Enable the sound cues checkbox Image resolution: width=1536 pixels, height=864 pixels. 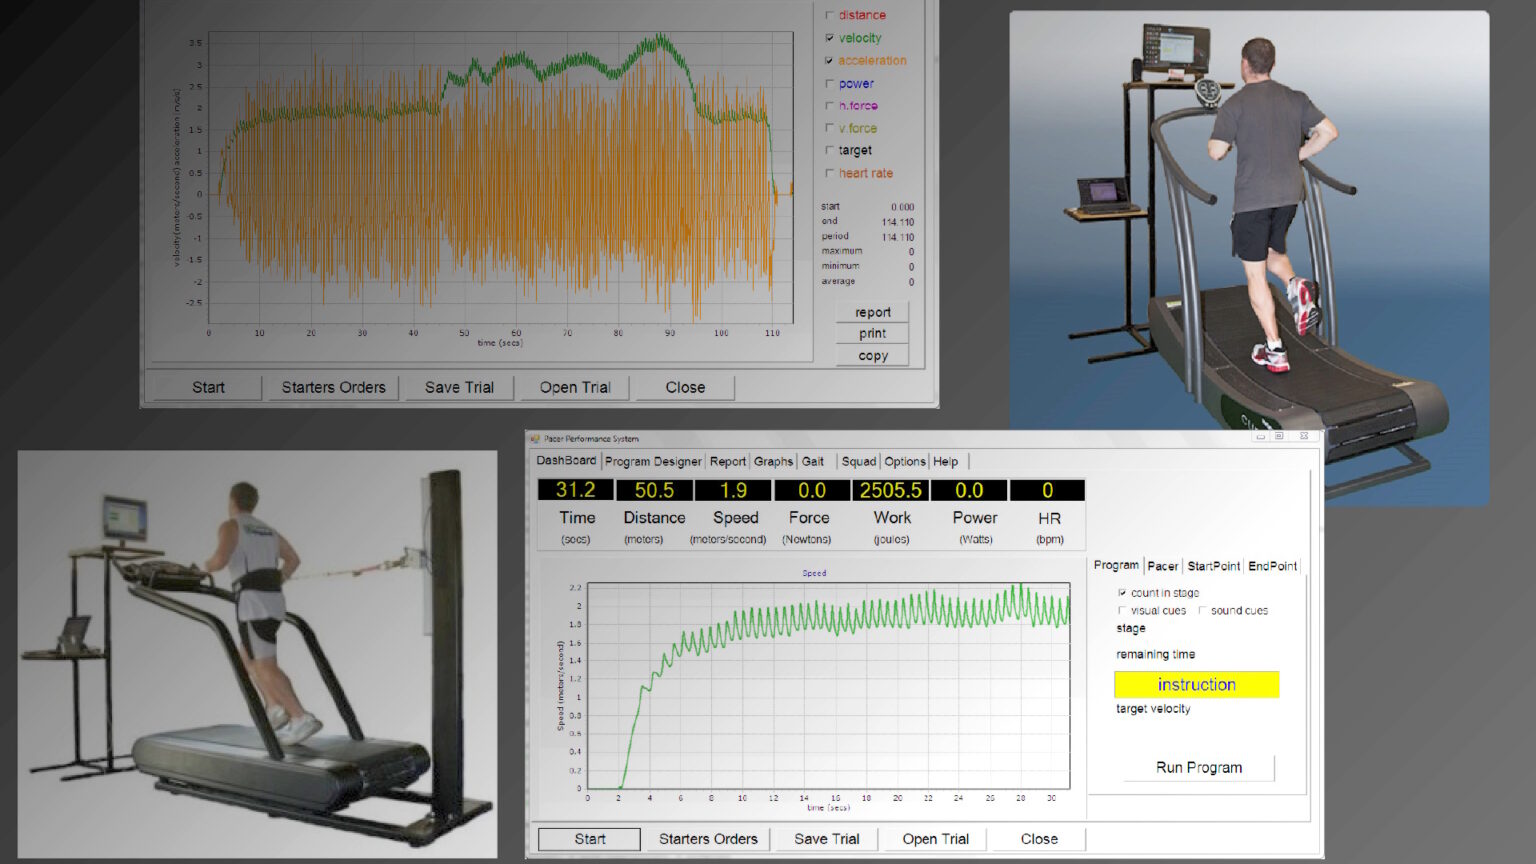[1202, 610]
